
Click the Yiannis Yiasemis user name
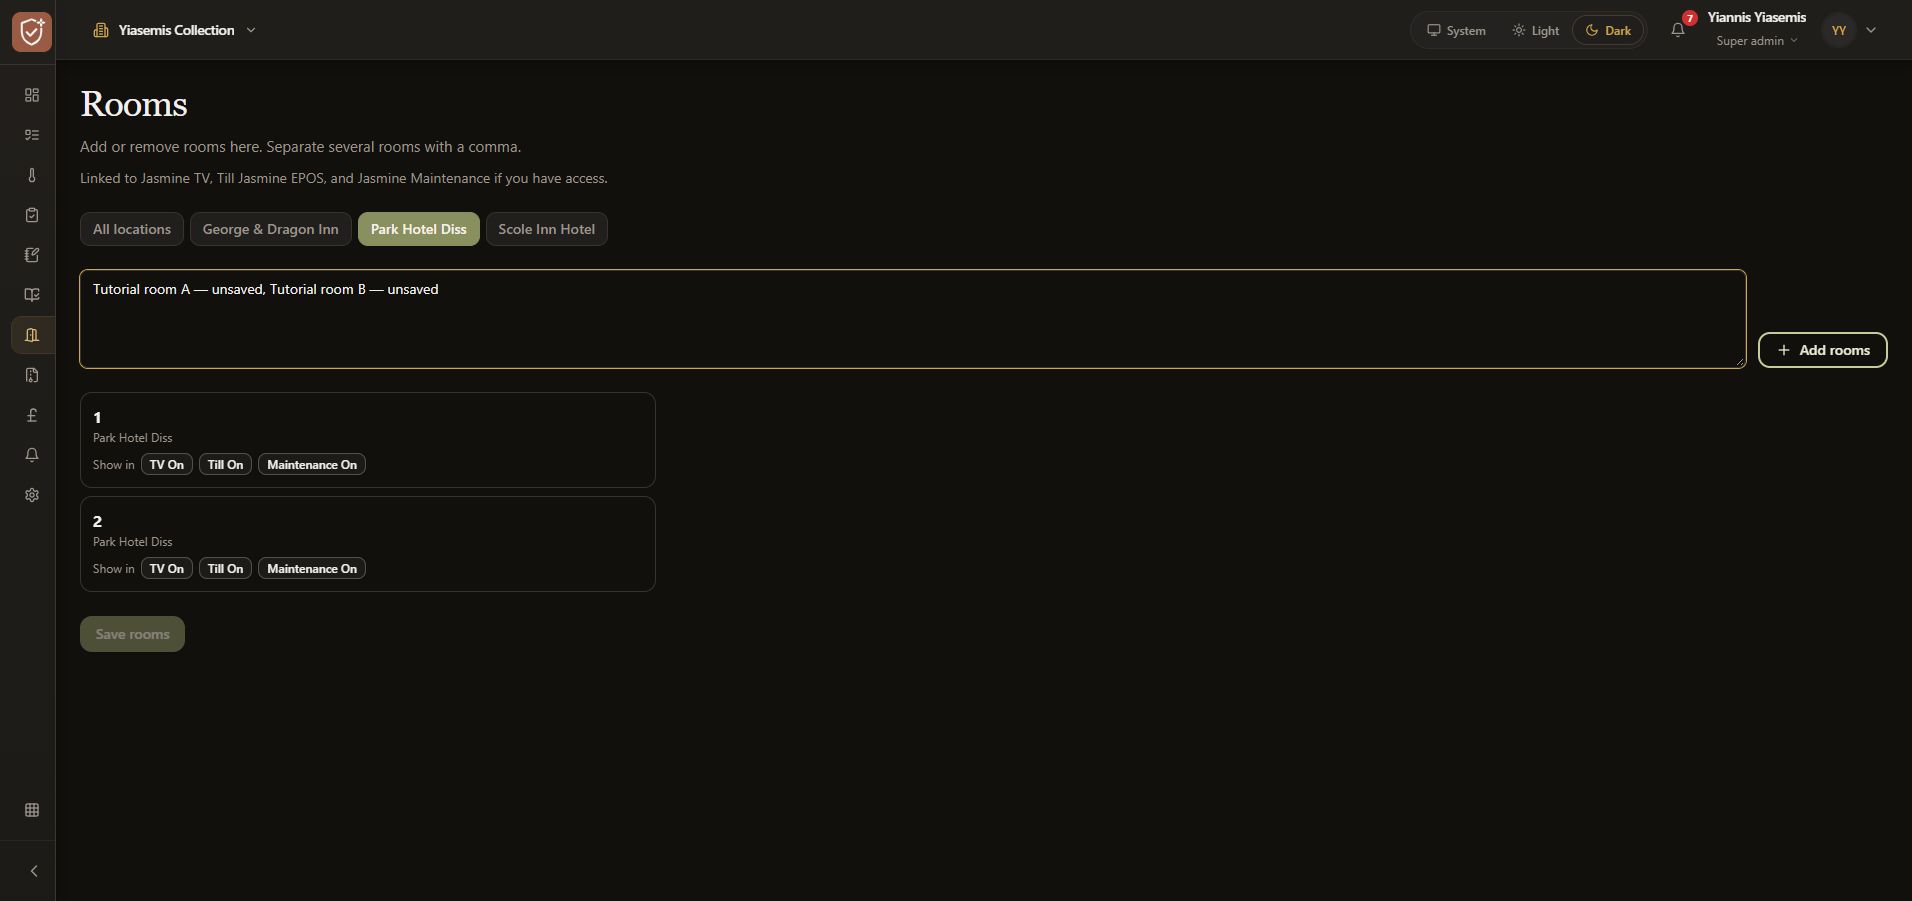1756,17
